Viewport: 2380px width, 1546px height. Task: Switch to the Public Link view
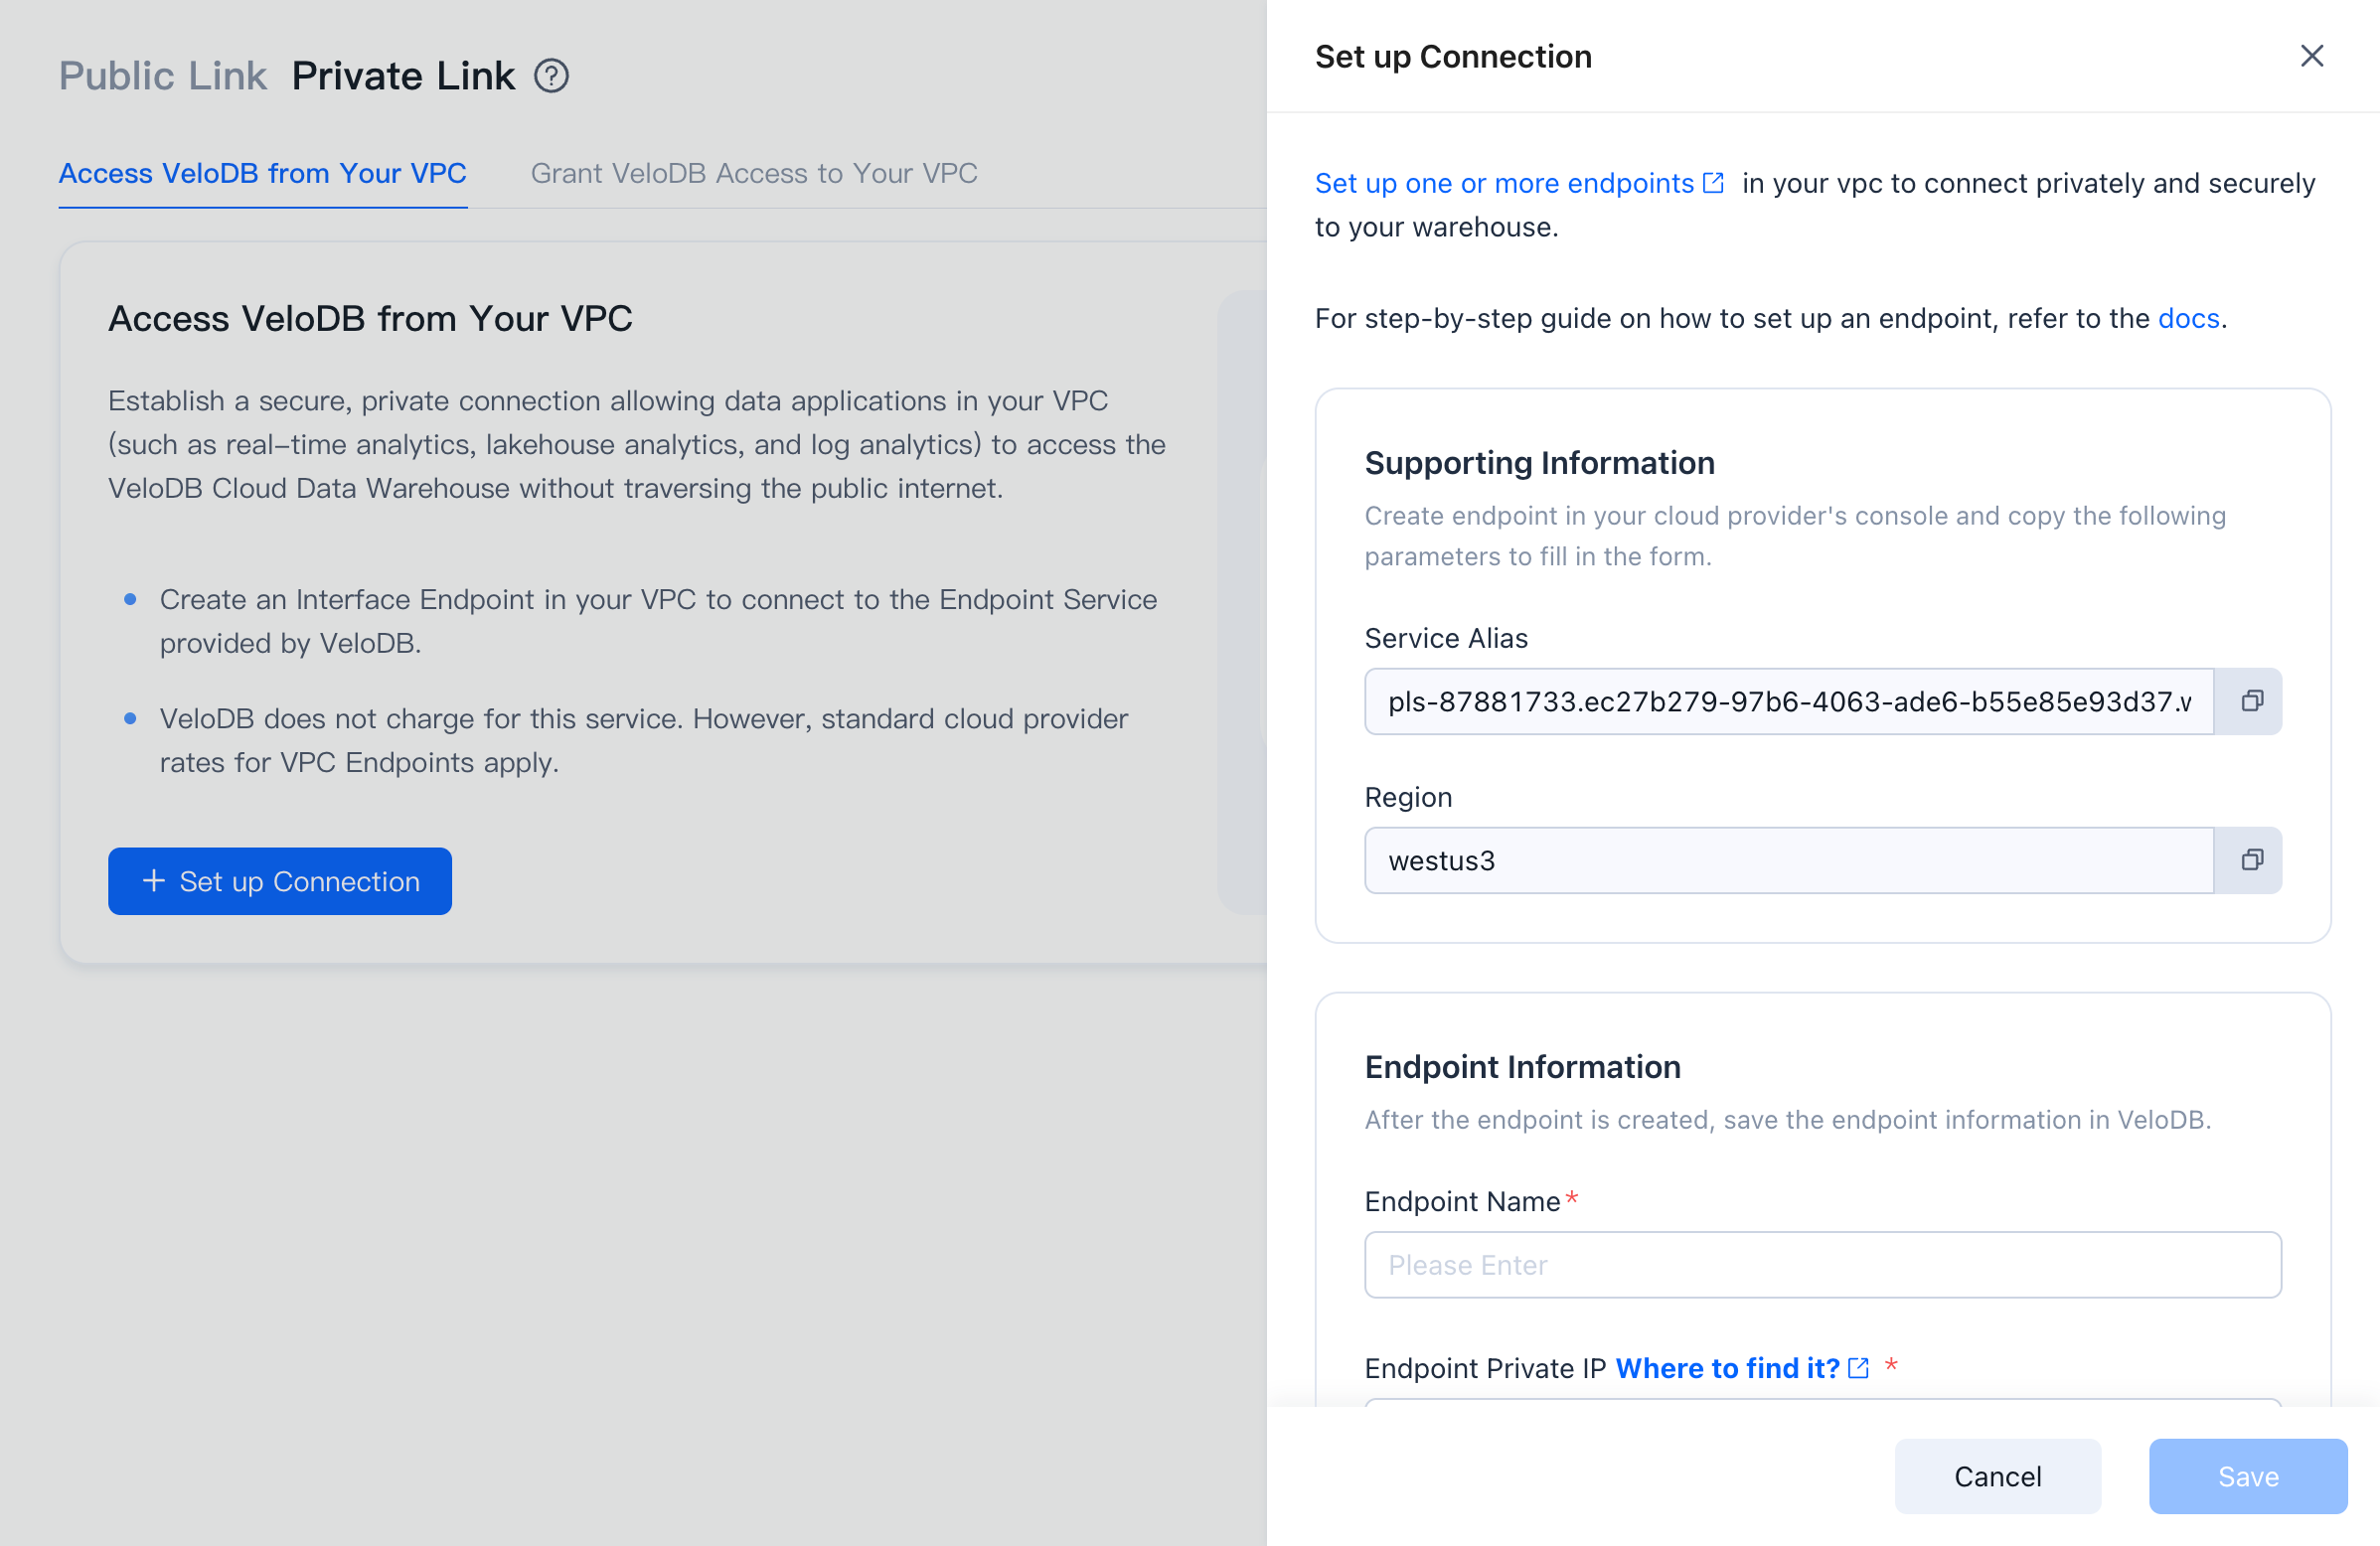point(162,75)
